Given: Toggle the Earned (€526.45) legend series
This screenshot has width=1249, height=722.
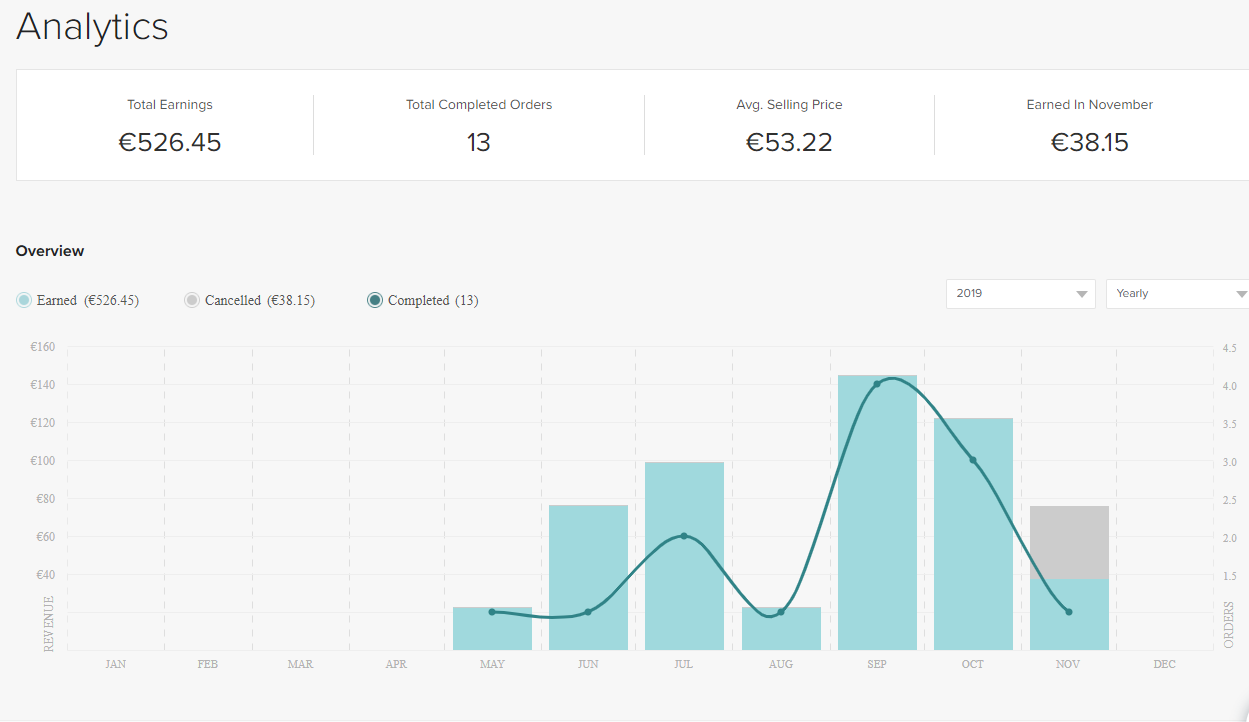Looking at the screenshot, I should (x=78, y=300).
